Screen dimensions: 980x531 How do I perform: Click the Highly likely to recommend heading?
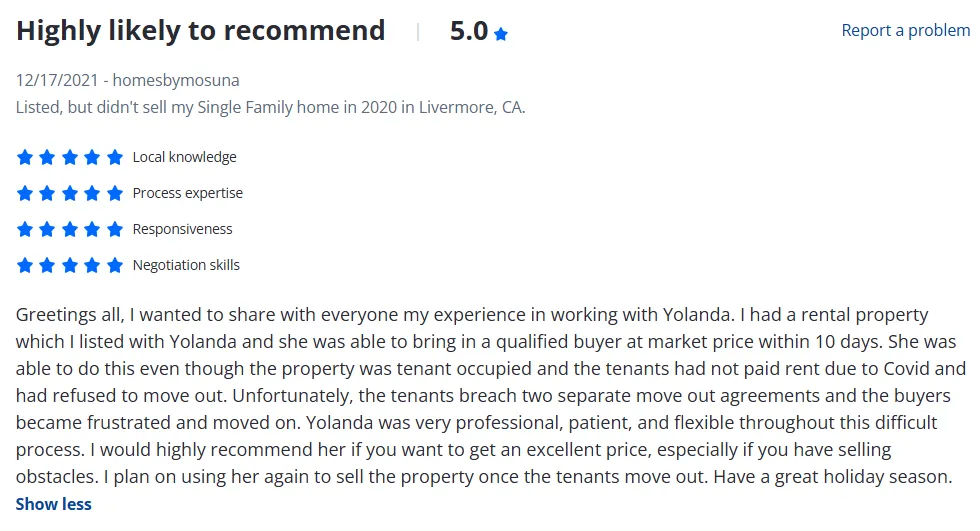tap(200, 31)
